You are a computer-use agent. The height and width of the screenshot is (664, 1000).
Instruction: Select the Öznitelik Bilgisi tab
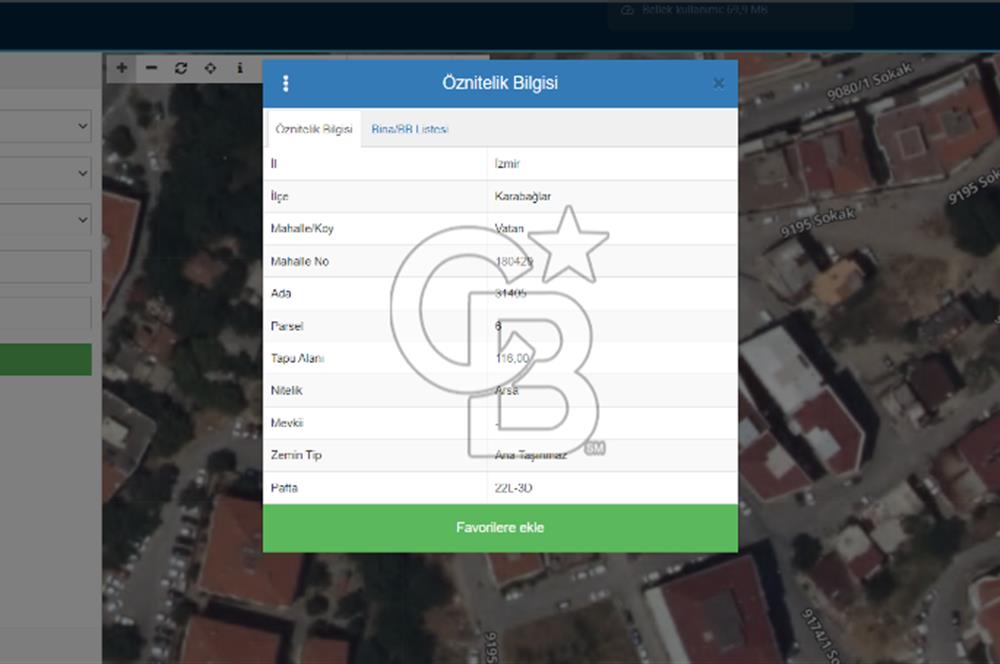click(314, 130)
